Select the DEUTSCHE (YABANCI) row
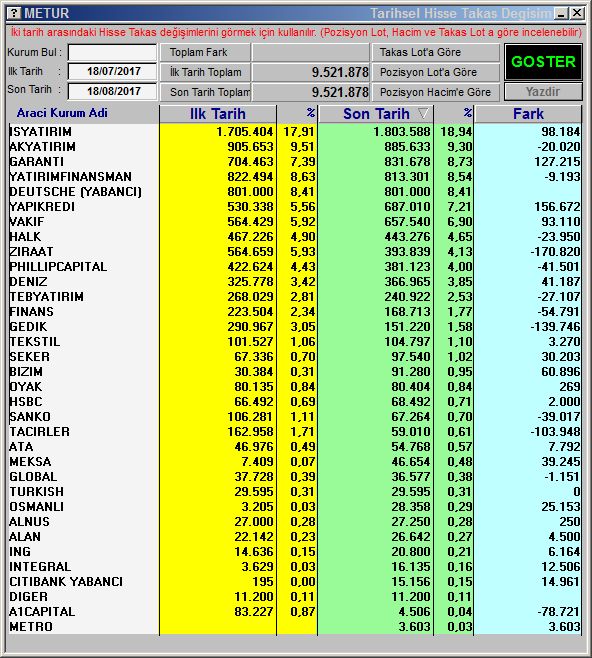The width and height of the screenshot is (592, 658). tap(295, 192)
